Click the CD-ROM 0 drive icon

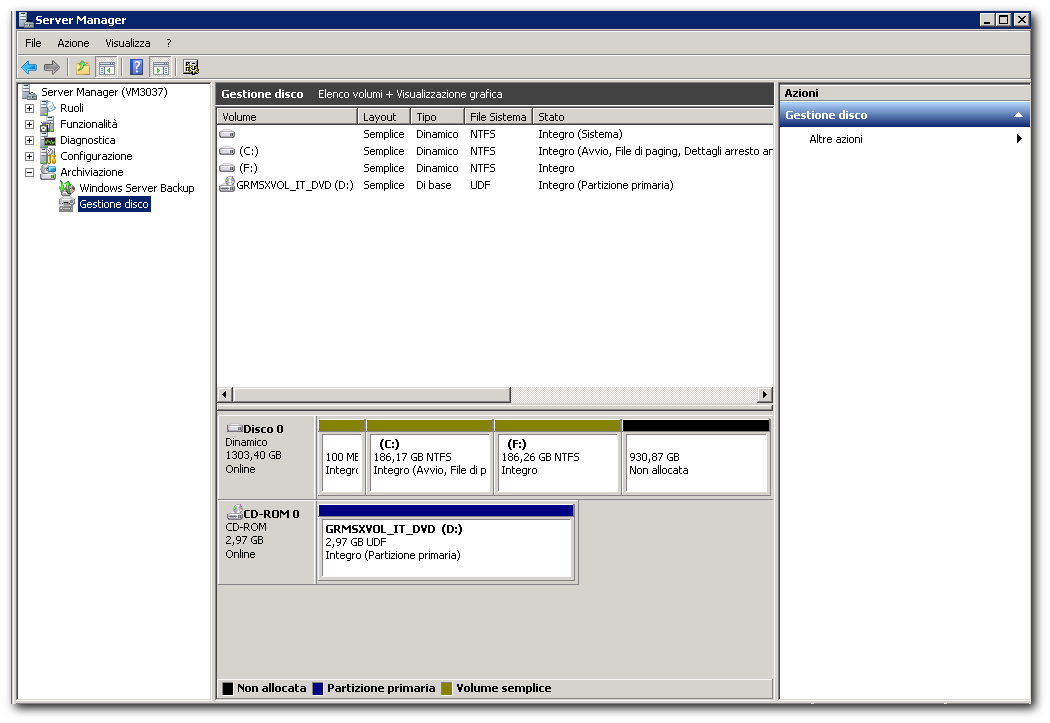click(x=234, y=513)
